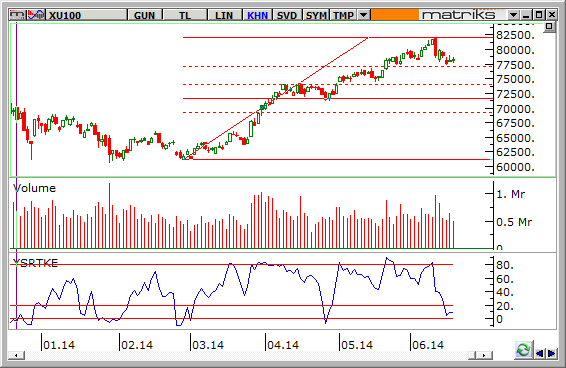This screenshot has width=566, height=368.
Task: Click the 82500 price axis label
Action: pyautogui.click(x=515, y=35)
